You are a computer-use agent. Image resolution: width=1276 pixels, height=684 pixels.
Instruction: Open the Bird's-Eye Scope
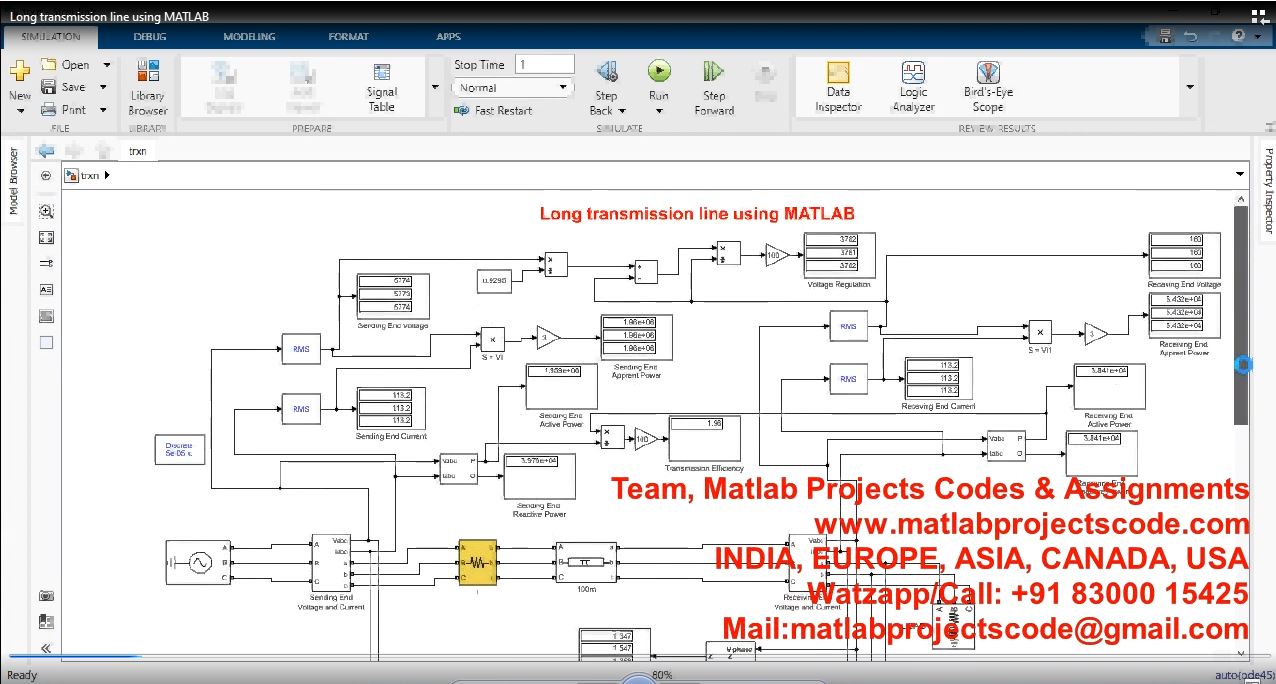(x=988, y=87)
